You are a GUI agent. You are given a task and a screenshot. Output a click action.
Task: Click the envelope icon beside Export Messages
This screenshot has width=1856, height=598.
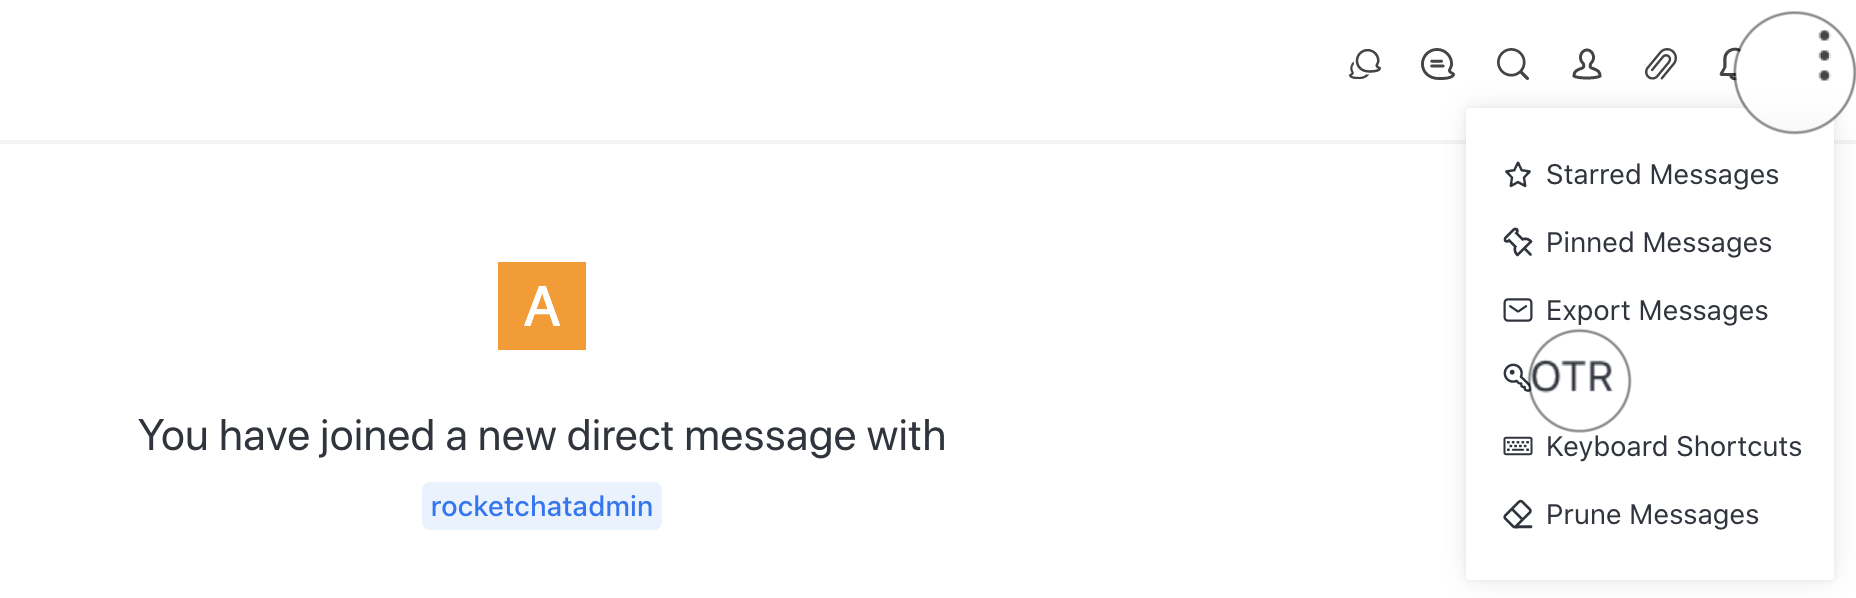[x=1517, y=311]
